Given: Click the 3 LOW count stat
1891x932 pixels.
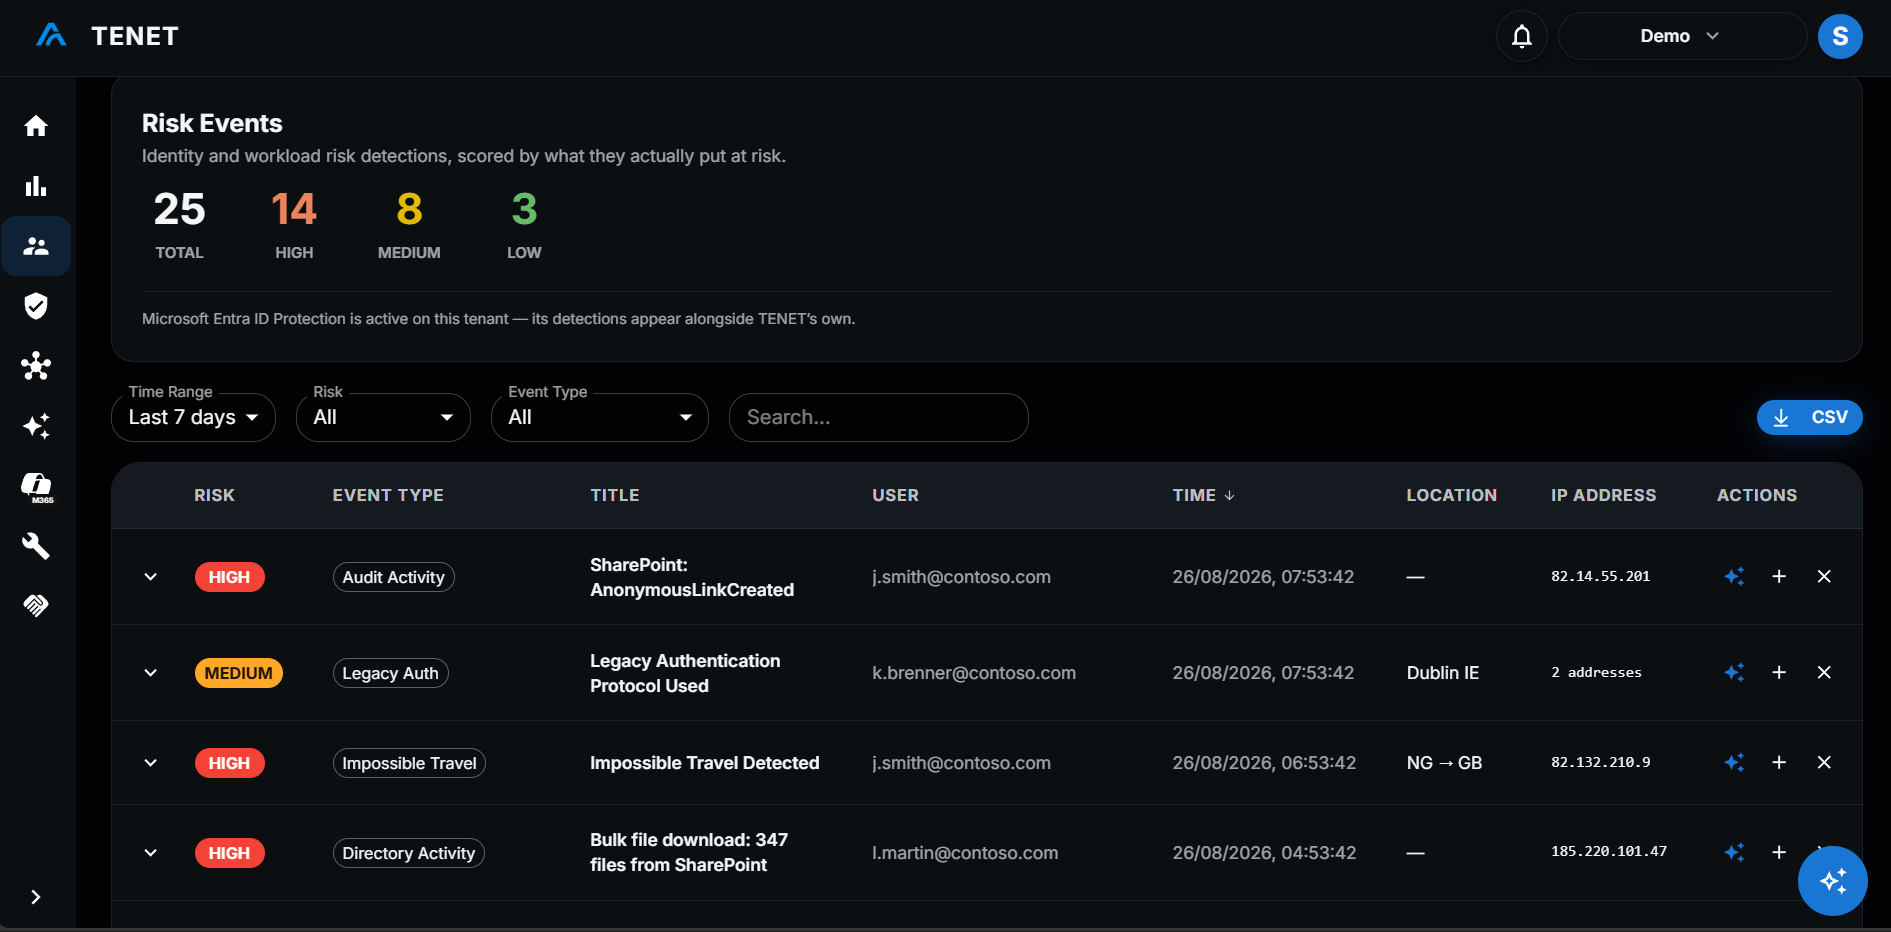Looking at the screenshot, I should click(x=524, y=225).
